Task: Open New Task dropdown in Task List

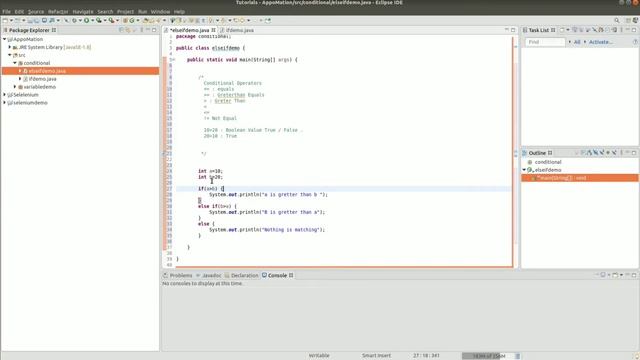Action: (x=568, y=30)
